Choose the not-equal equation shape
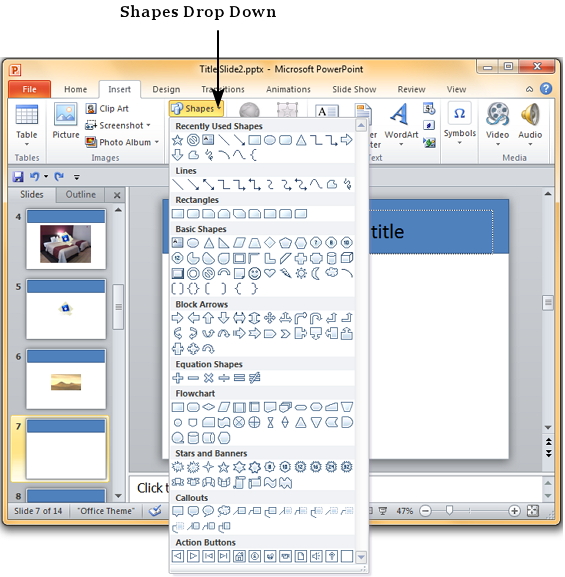565x577 pixels. (x=254, y=378)
